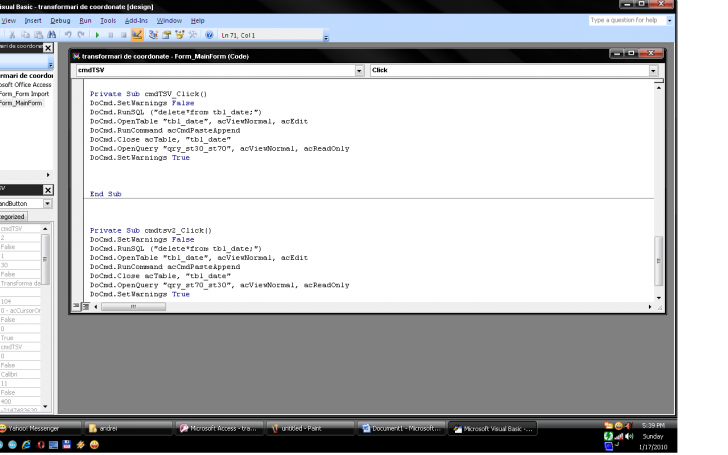The image size is (728, 455).
Task: Click the '0 - acCursorOn' property value
Action: point(20,311)
